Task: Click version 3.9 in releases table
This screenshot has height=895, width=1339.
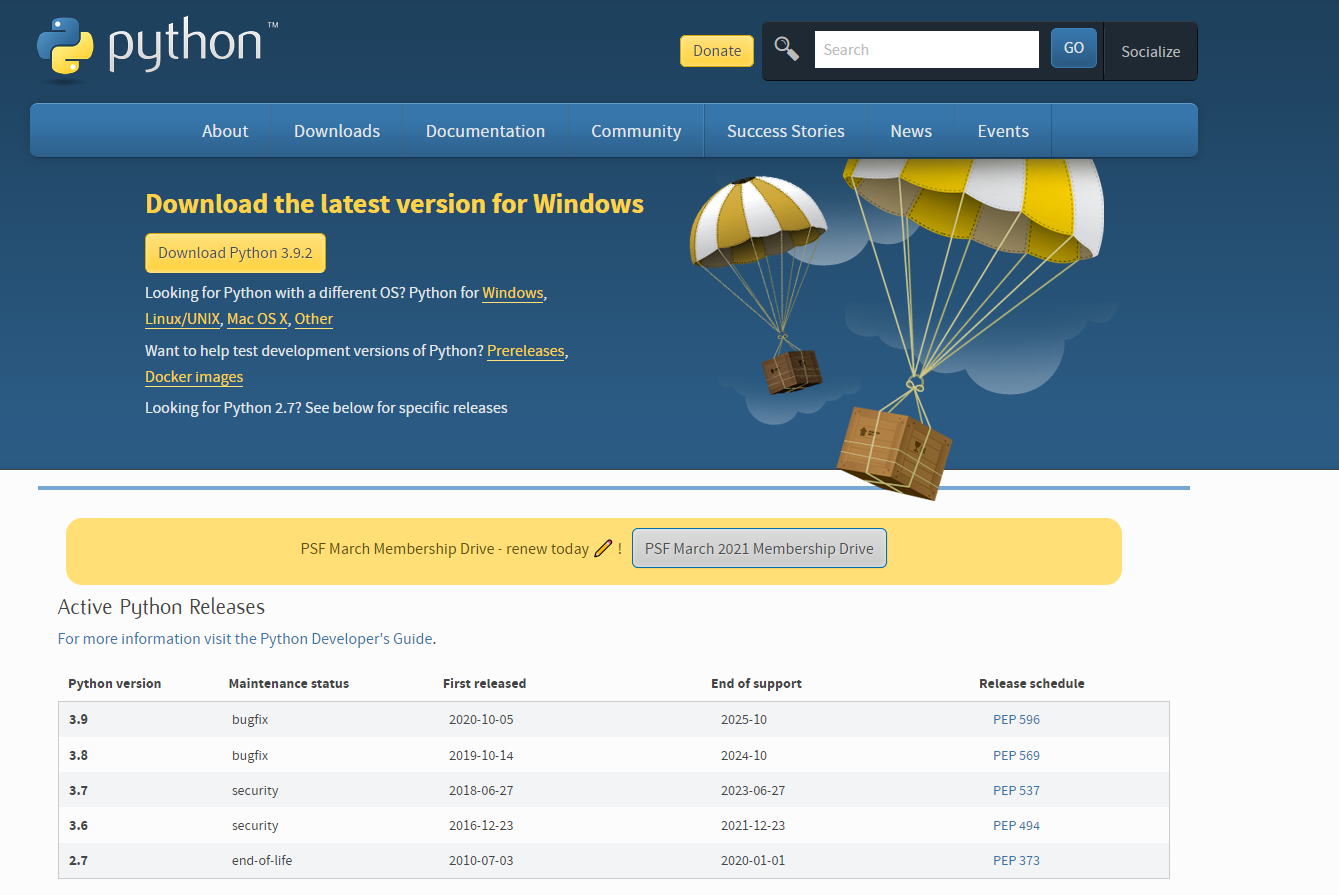Action: (x=78, y=720)
